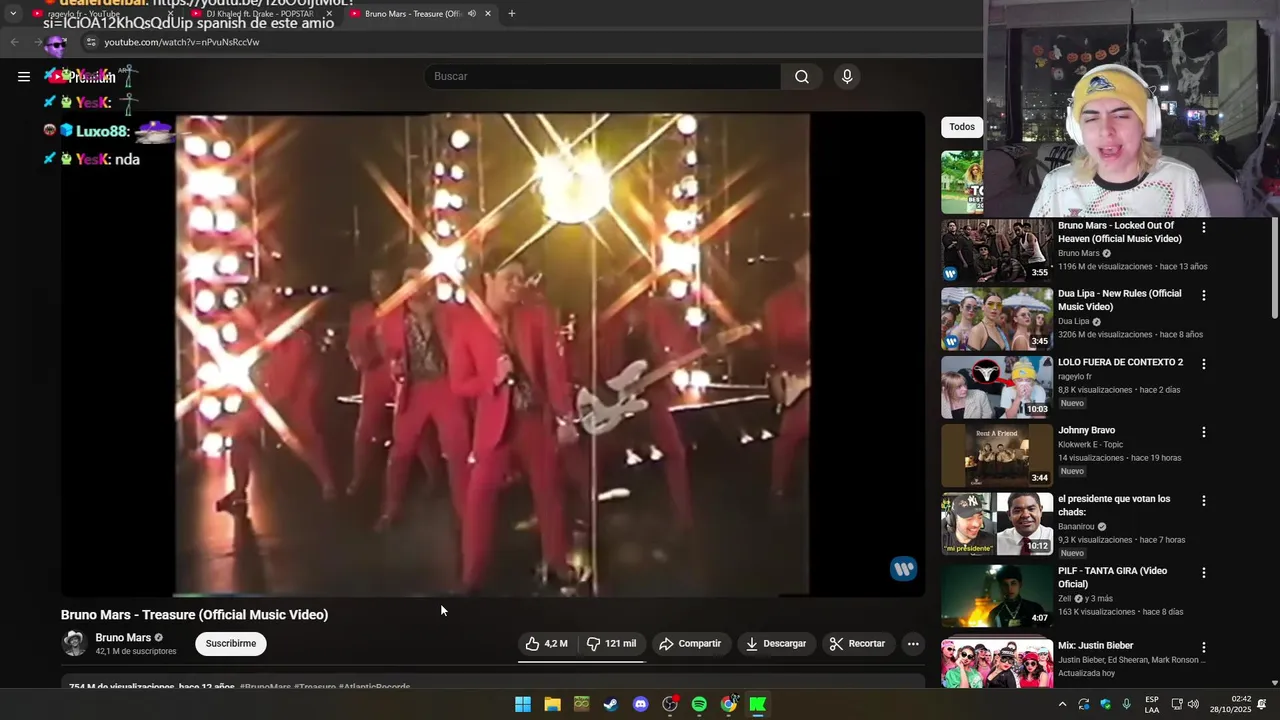Open the green Kick app taskbar icon

(x=758, y=704)
